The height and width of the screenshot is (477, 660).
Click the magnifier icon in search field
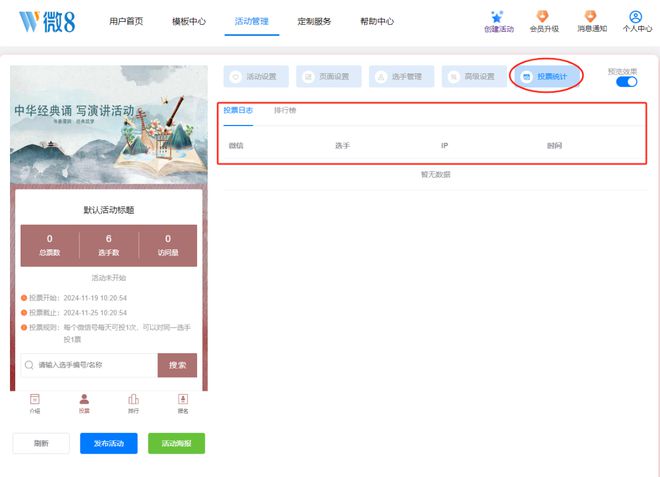tap(29, 365)
